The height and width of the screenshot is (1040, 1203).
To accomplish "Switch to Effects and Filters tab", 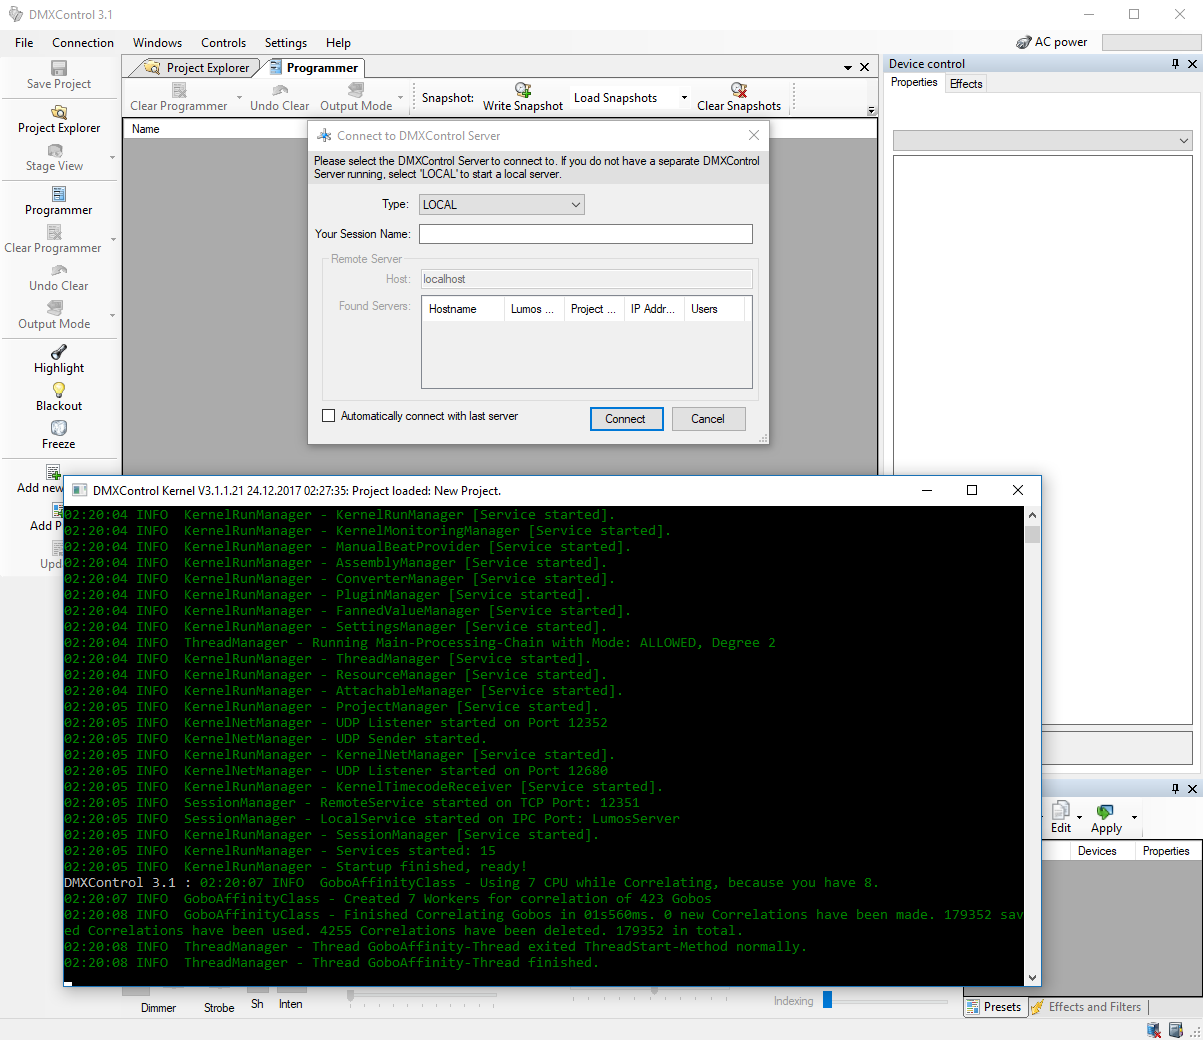I will click(x=1087, y=1007).
